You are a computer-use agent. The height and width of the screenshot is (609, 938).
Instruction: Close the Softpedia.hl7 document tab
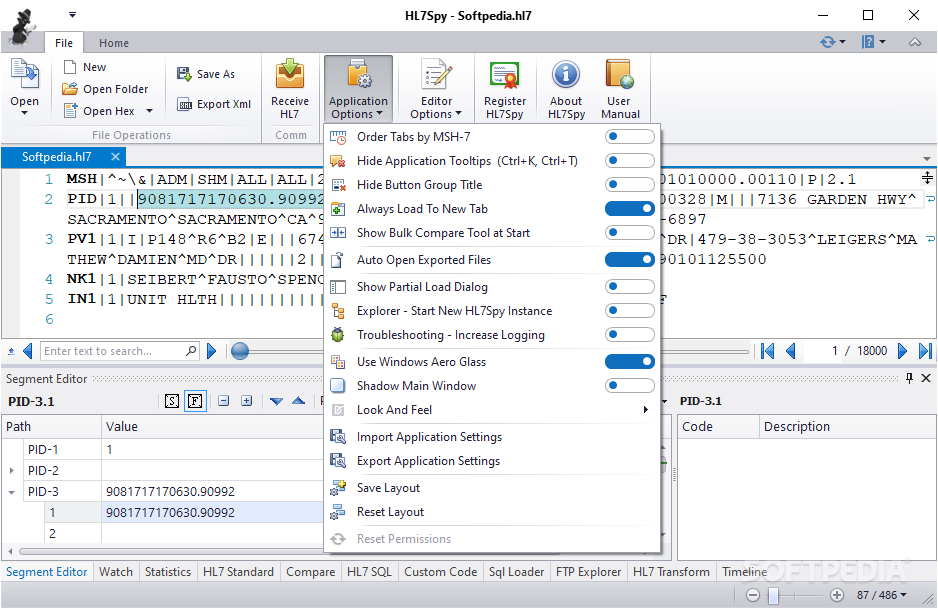(x=115, y=157)
